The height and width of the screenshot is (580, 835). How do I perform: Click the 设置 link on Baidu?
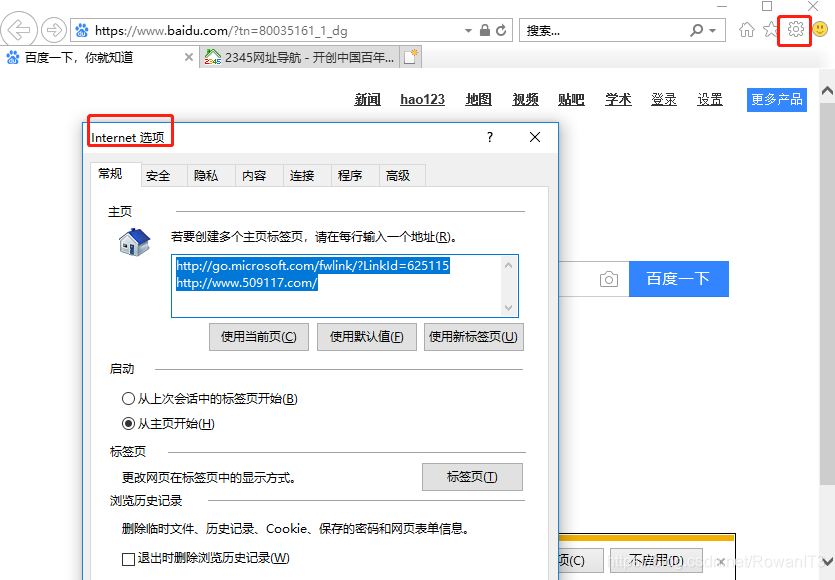coord(710,99)
